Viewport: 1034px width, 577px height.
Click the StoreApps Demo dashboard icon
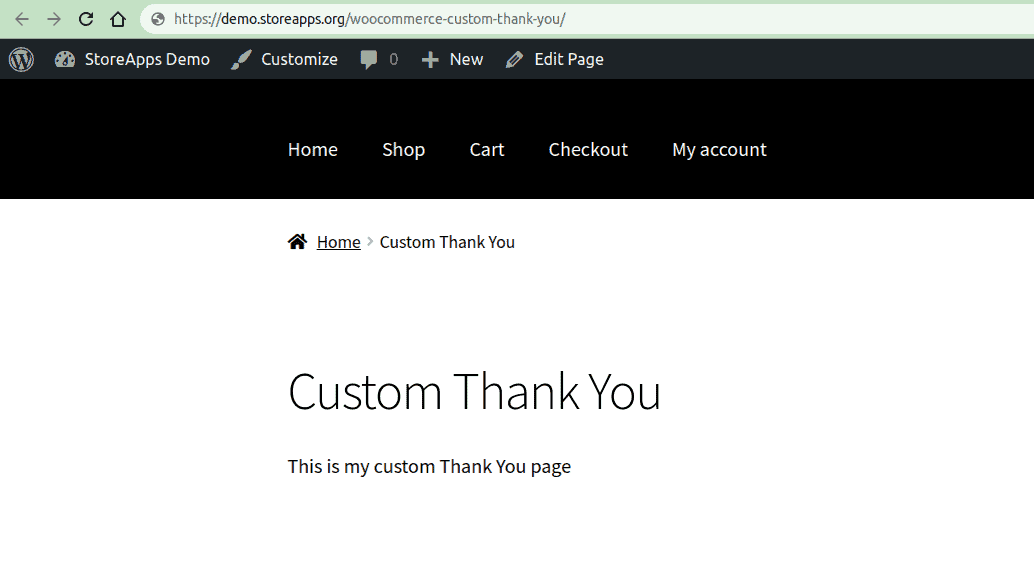click(65, 59)
